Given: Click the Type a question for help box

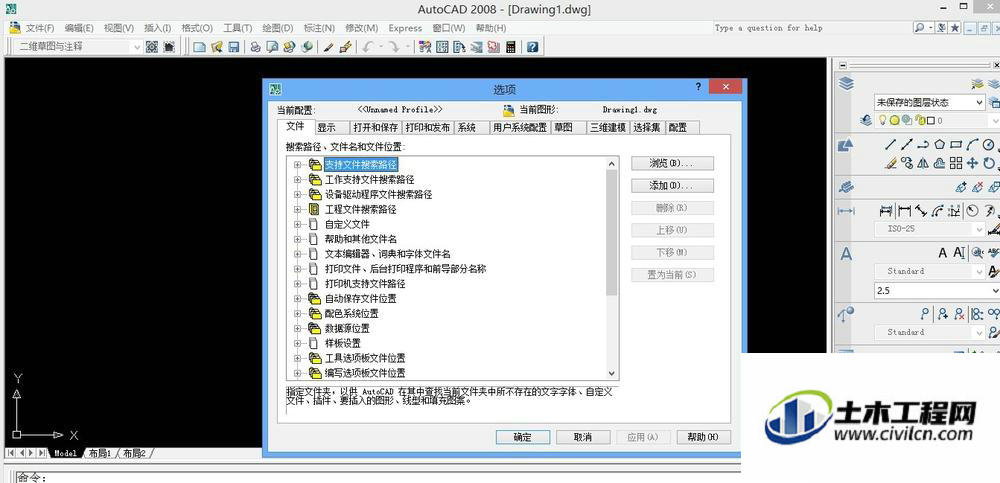Looking at the screenshot, I should [x=811, y=28].
